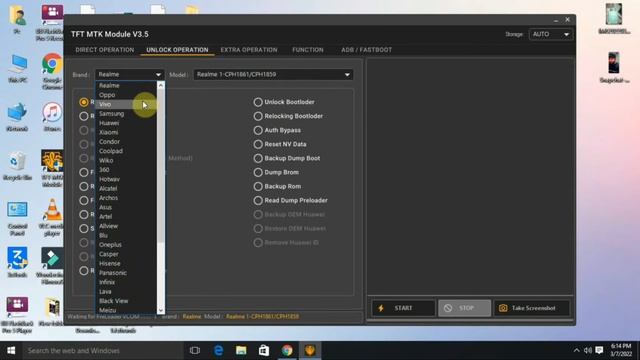This screenshot has width=640, height=360.
Task: Pick Black View in the brand list
Action: (x=126, y=301)
